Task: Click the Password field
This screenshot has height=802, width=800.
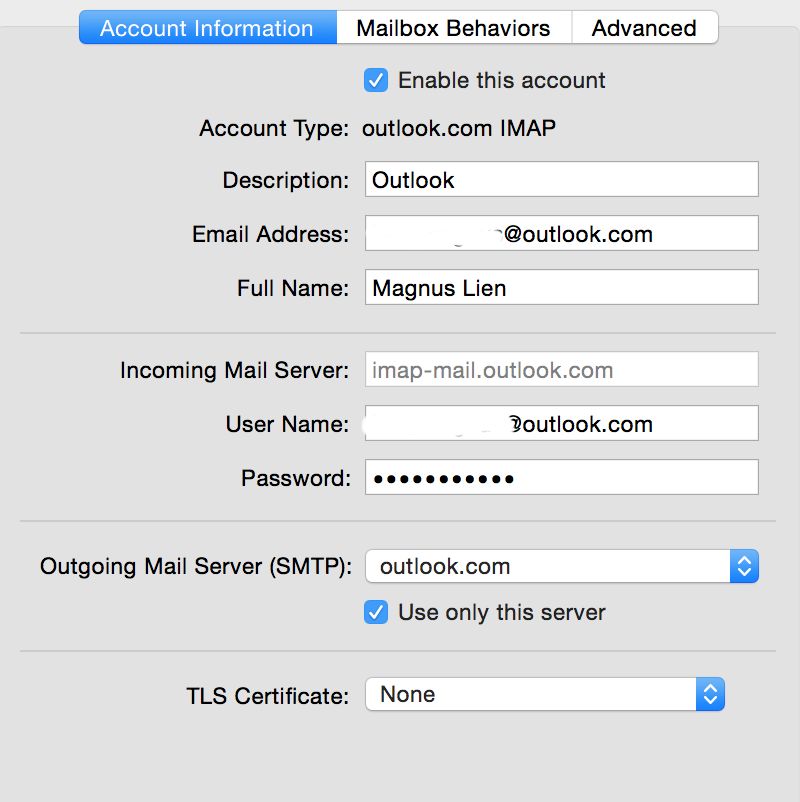Action: tap(562, 478)
